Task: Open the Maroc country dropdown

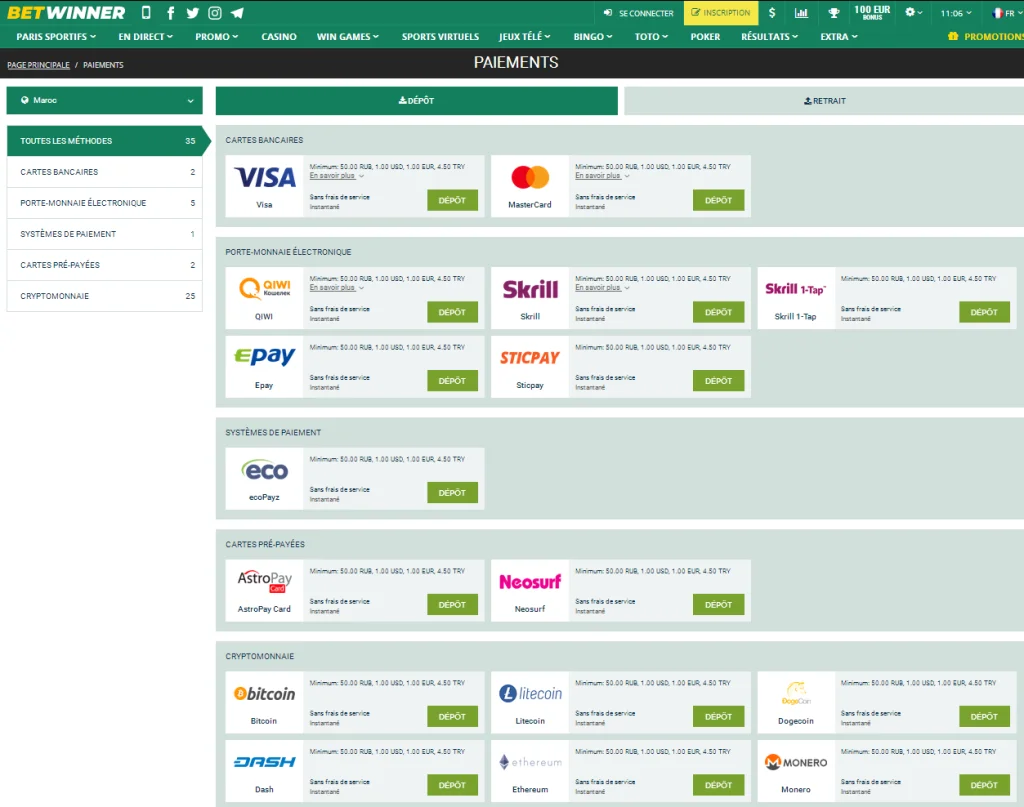Action: pyautogui.click(x=104, y=101)
